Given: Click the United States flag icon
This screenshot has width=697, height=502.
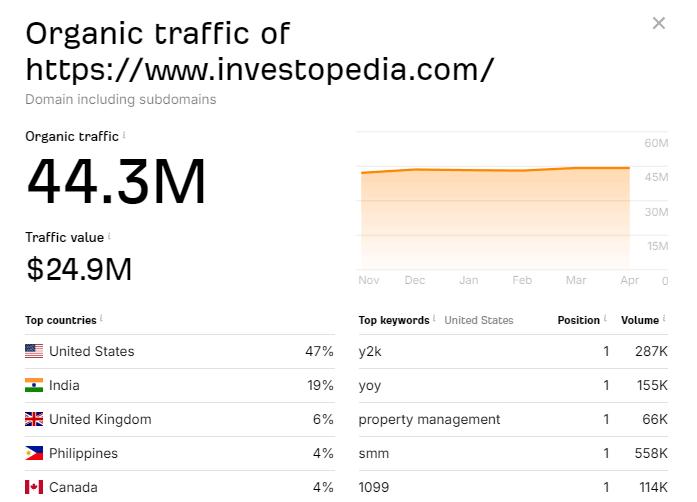Looking at the screenshot, I should click(34, 351).
